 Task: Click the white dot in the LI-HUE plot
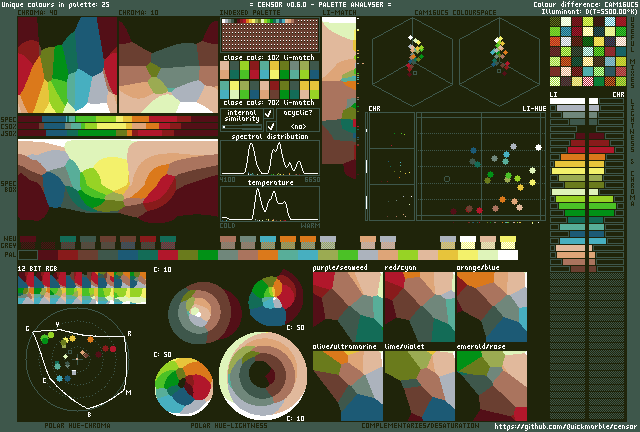tap(538, 147)
